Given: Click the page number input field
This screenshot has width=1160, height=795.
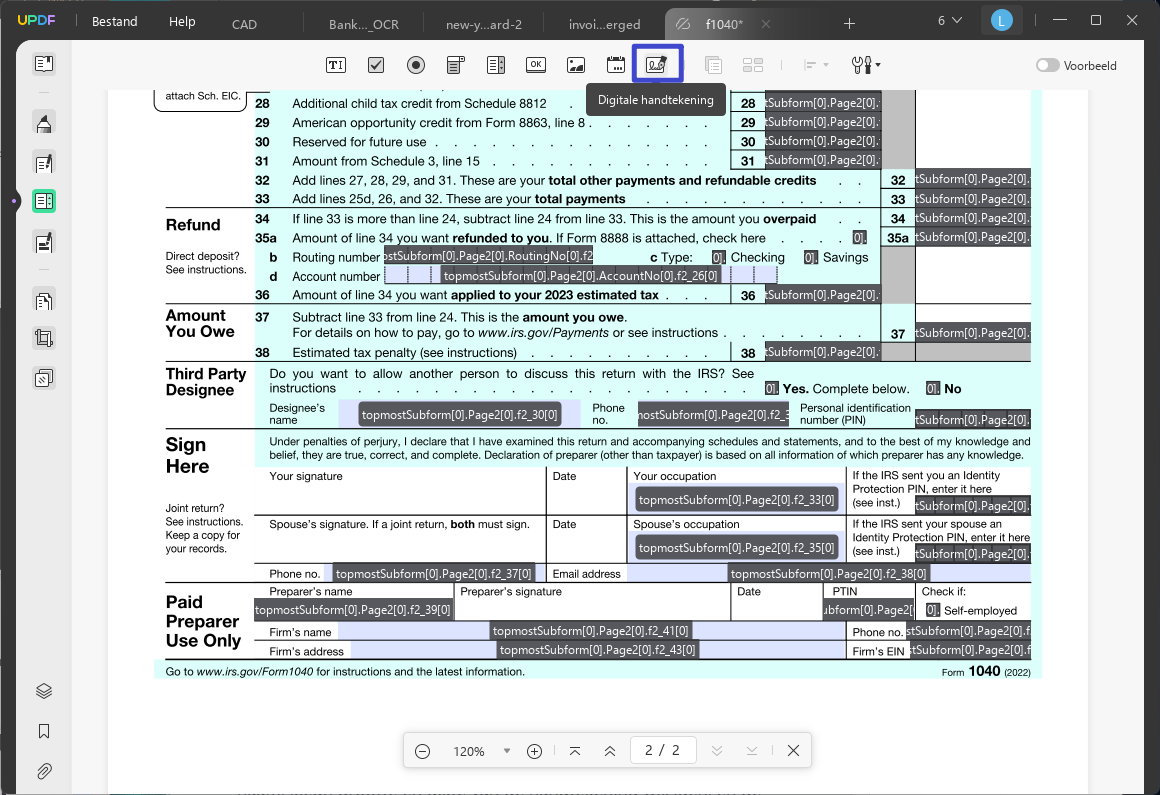Looking at the screenshot, I should click(x=661, y=750).
